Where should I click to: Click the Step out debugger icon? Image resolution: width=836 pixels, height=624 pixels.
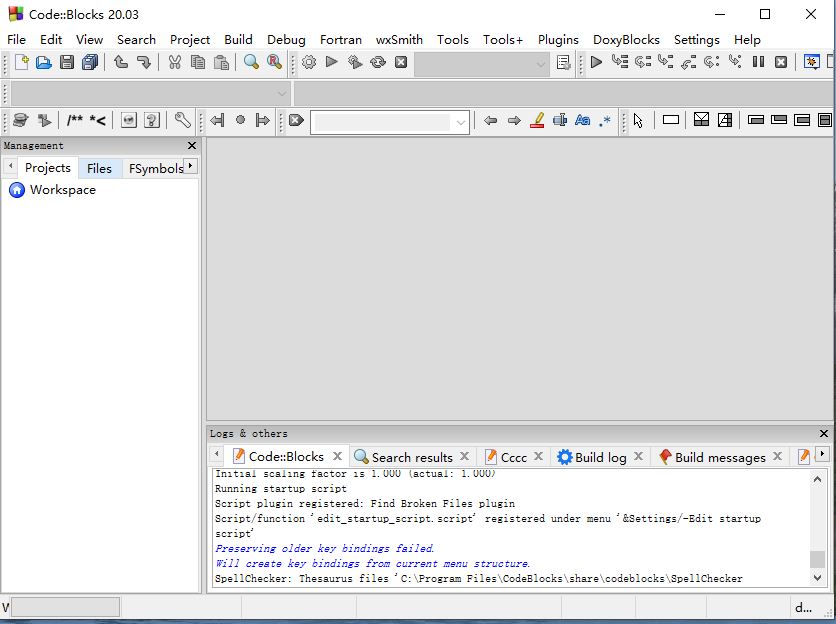click(688, 62)
